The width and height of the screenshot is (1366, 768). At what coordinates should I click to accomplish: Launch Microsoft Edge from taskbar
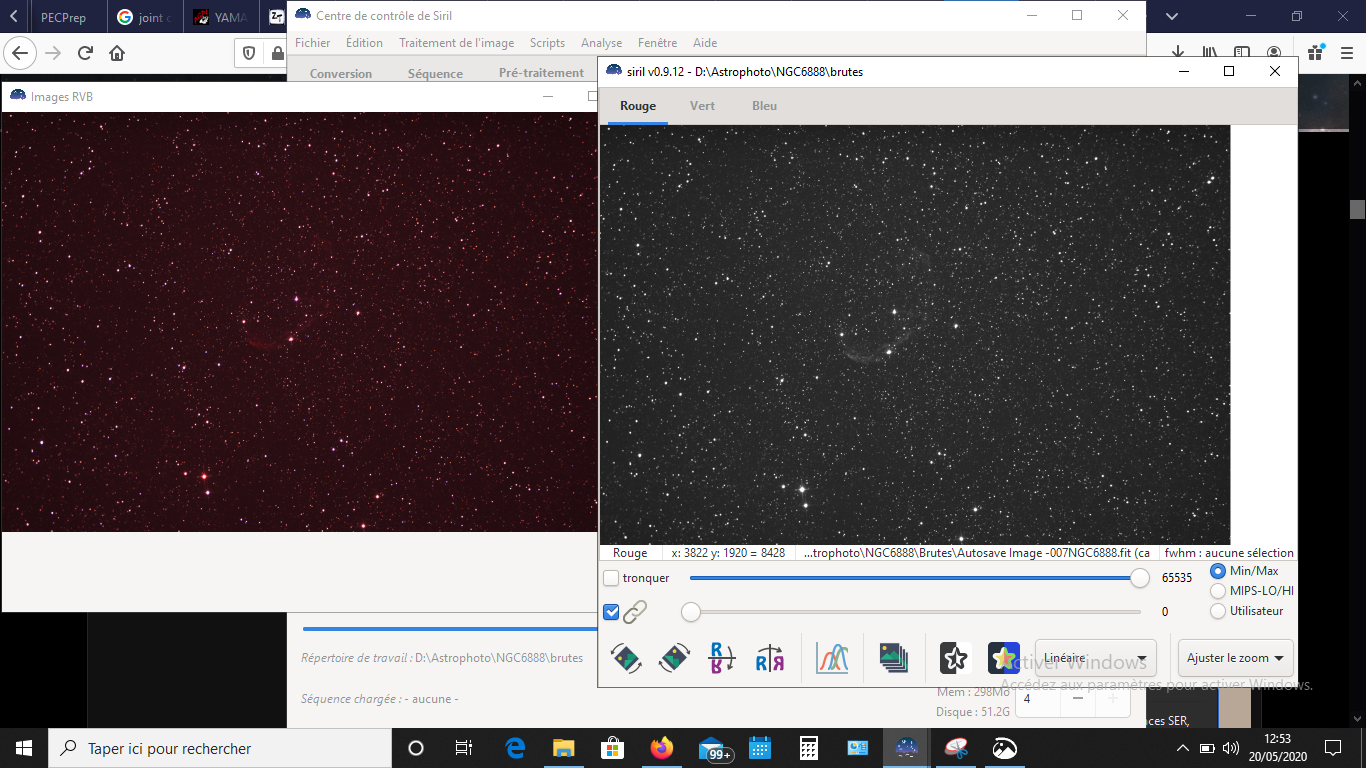point(515,748)
